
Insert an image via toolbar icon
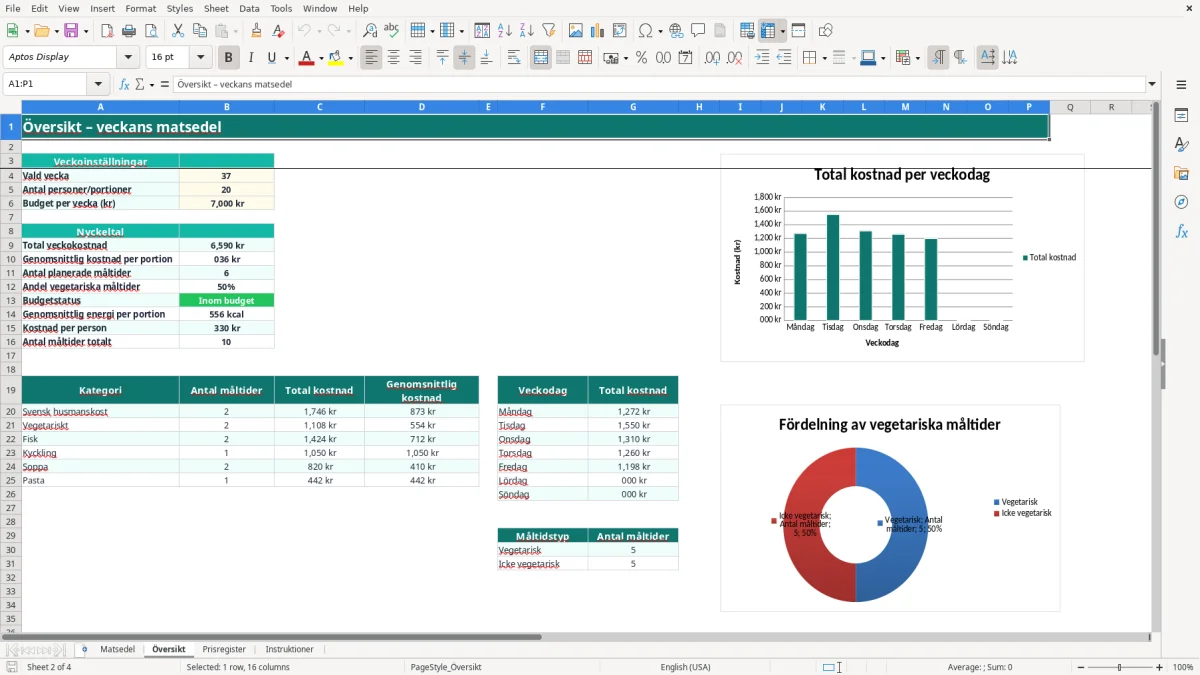click(576, 31)
